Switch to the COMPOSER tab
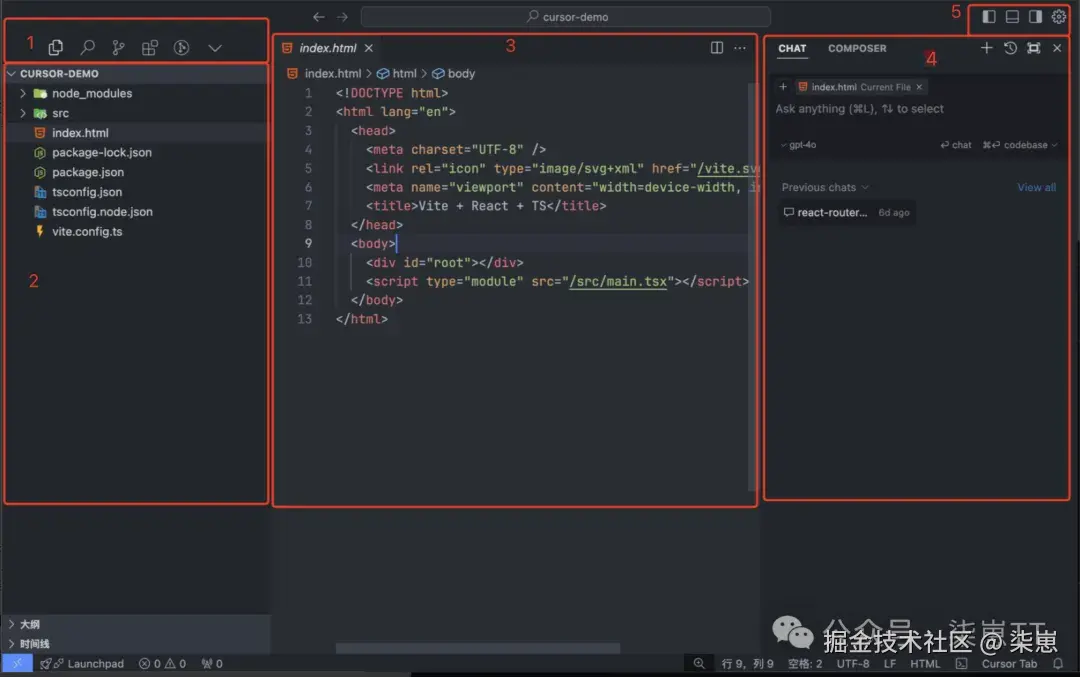 [x=857, y=48]
